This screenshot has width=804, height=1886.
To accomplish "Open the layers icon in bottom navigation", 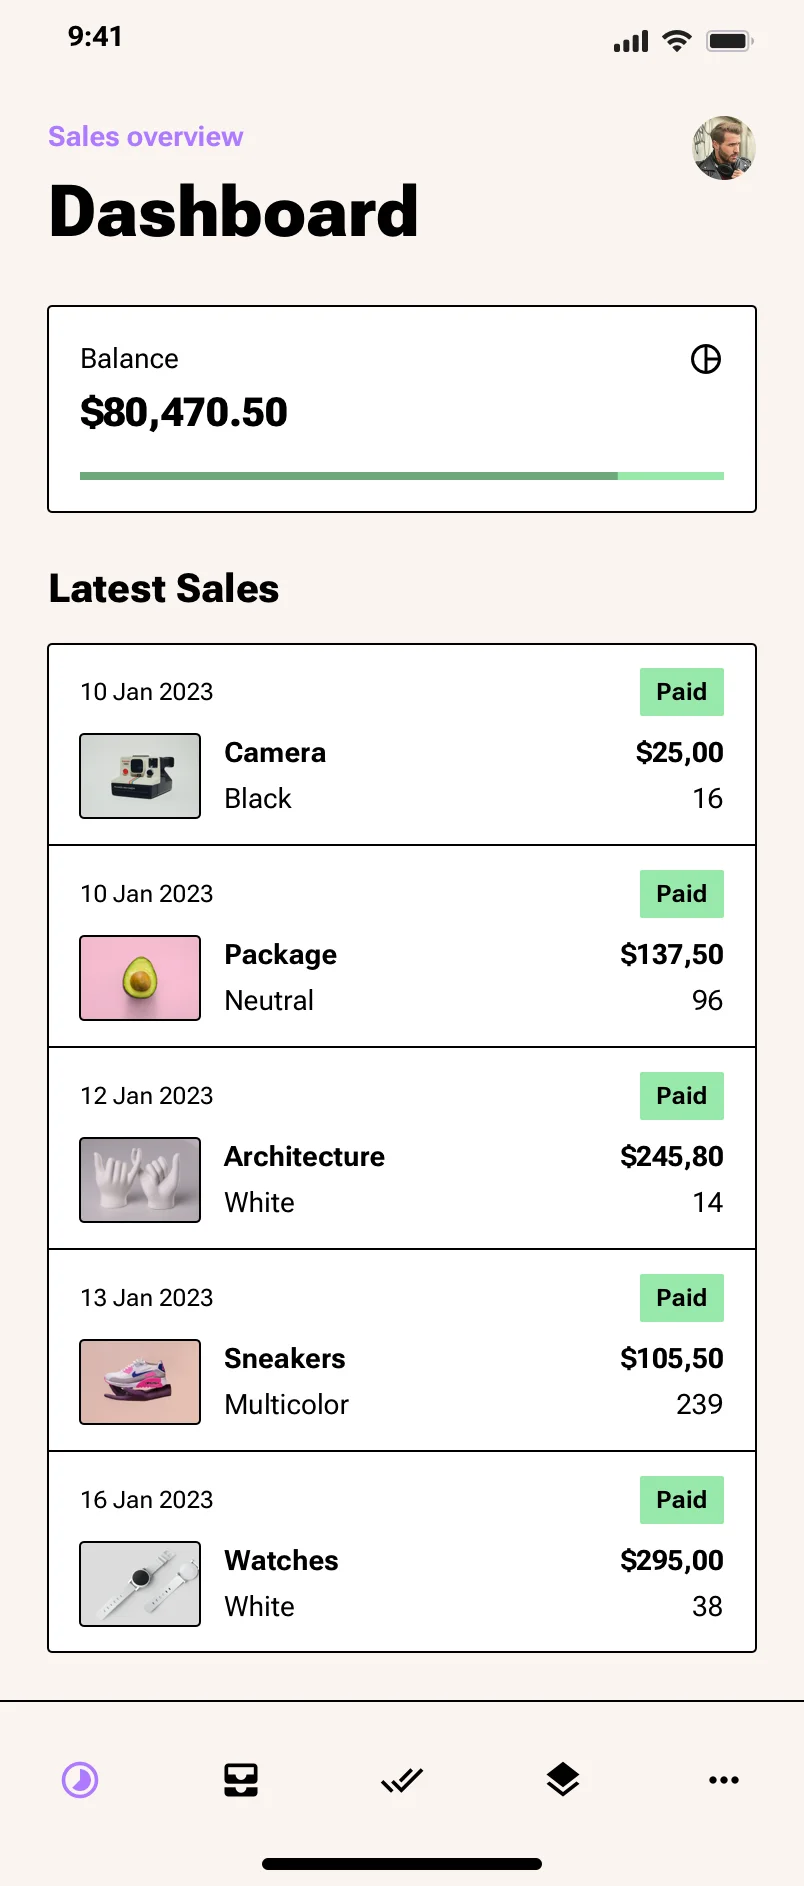I will 563,1779.
